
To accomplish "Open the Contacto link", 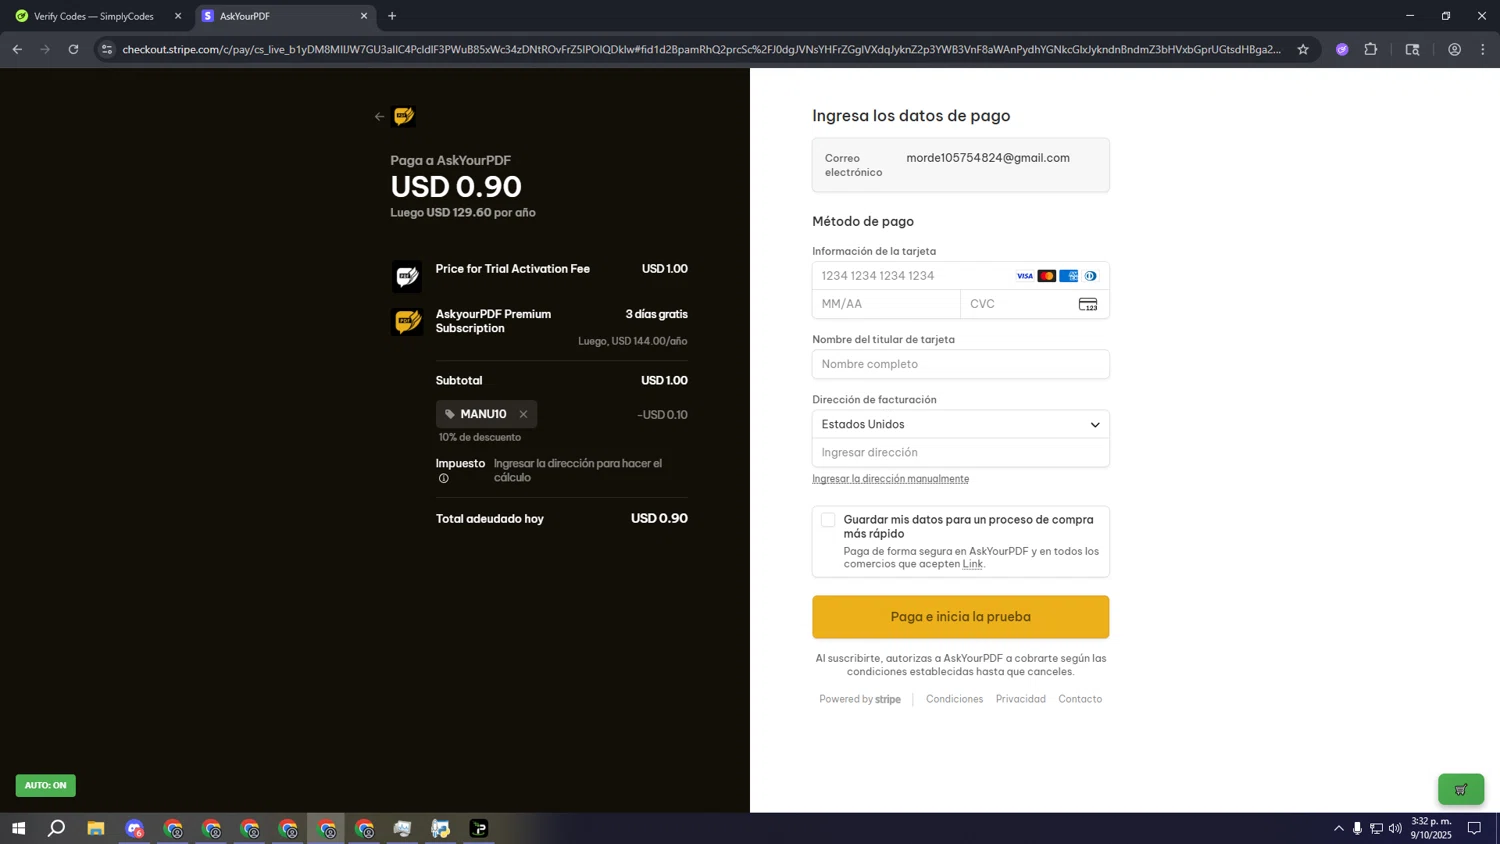I will point(1080,699).
